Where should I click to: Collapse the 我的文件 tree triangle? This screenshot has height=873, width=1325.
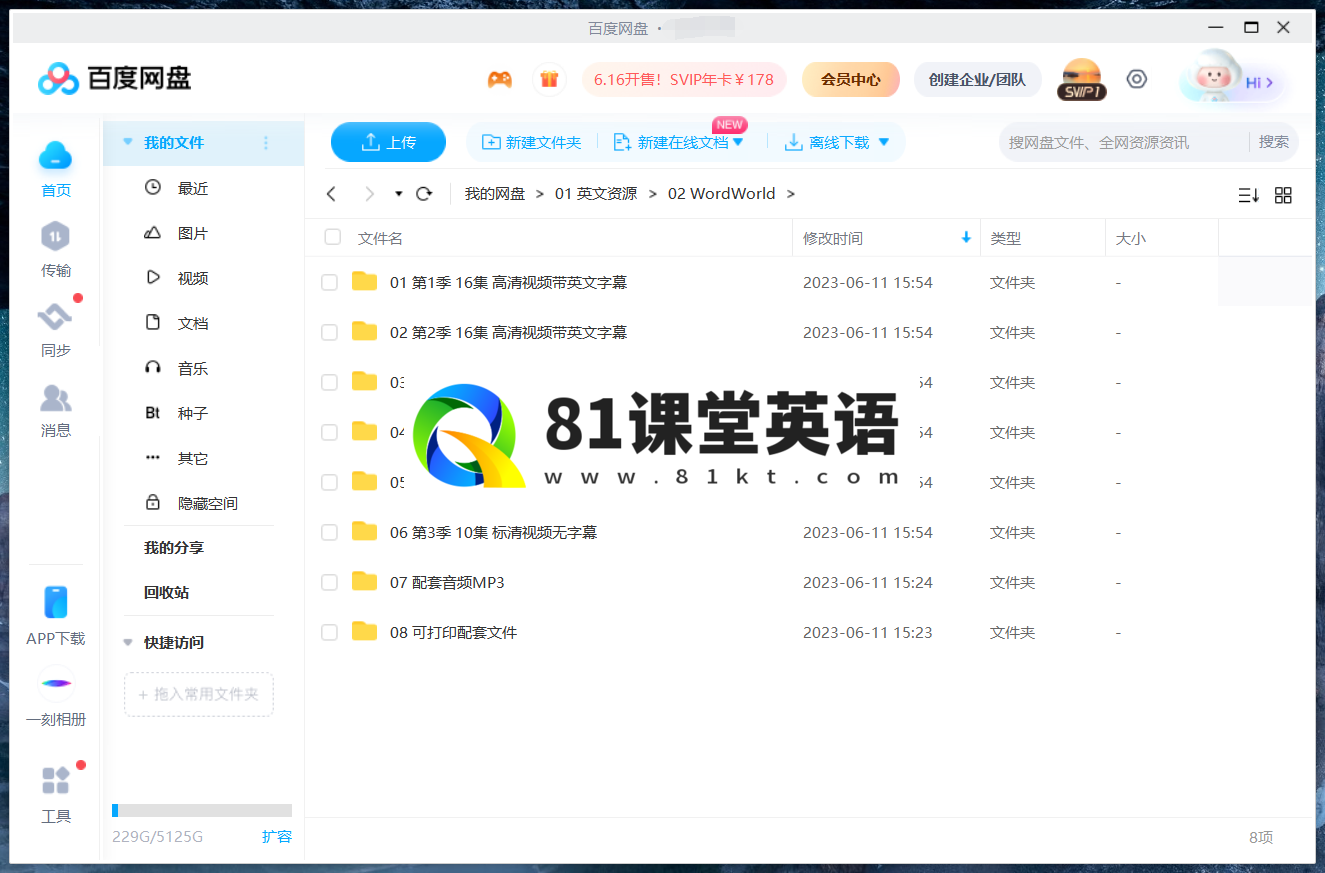127,143
